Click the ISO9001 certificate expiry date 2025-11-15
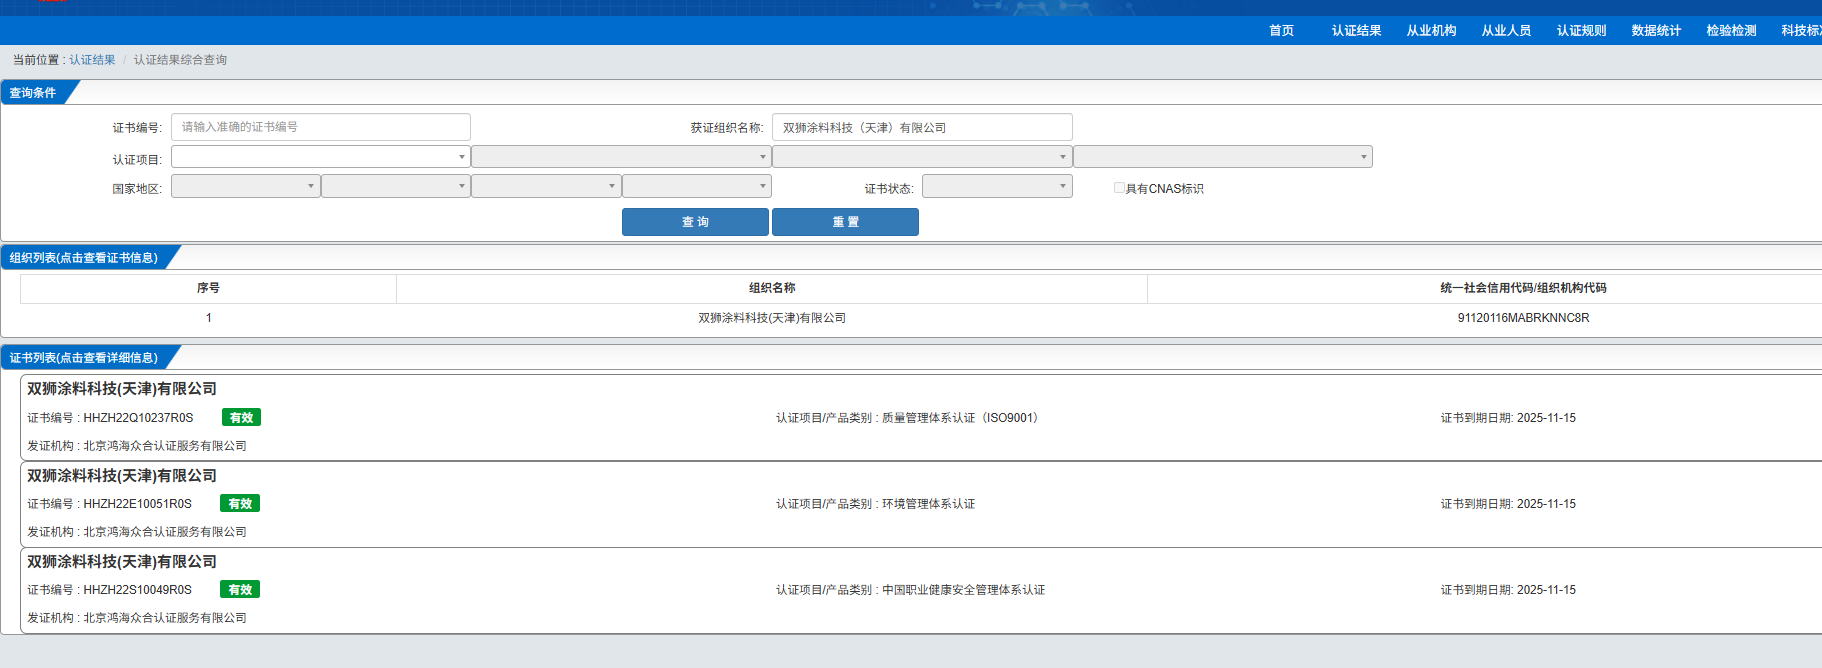The height and width of the screenshot is (668, 1822). click(x=1546, y=418)
